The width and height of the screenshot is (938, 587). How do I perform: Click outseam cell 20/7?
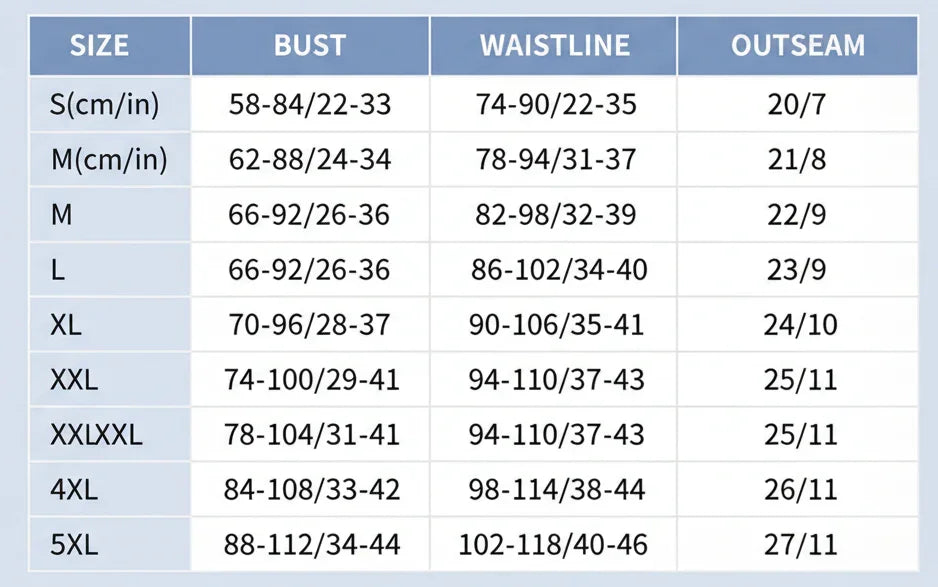pos(797,104)
